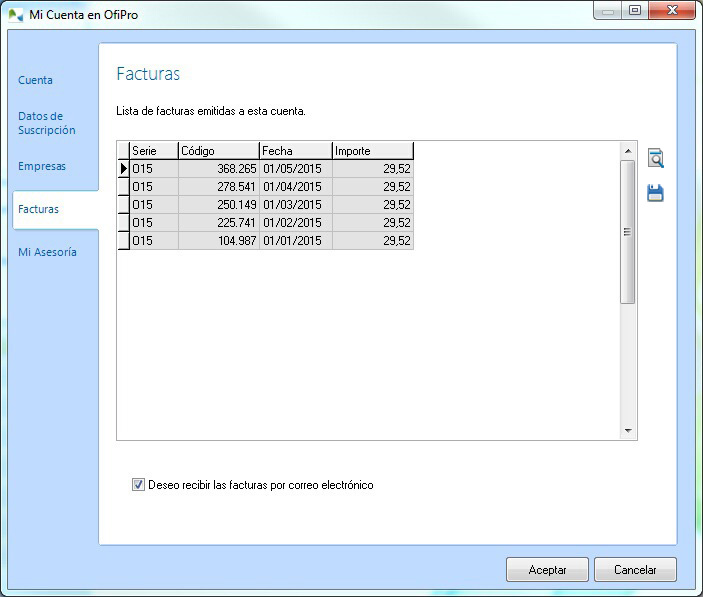
Task: Sort by the Serie column header
Action: [x=154, y=151]
